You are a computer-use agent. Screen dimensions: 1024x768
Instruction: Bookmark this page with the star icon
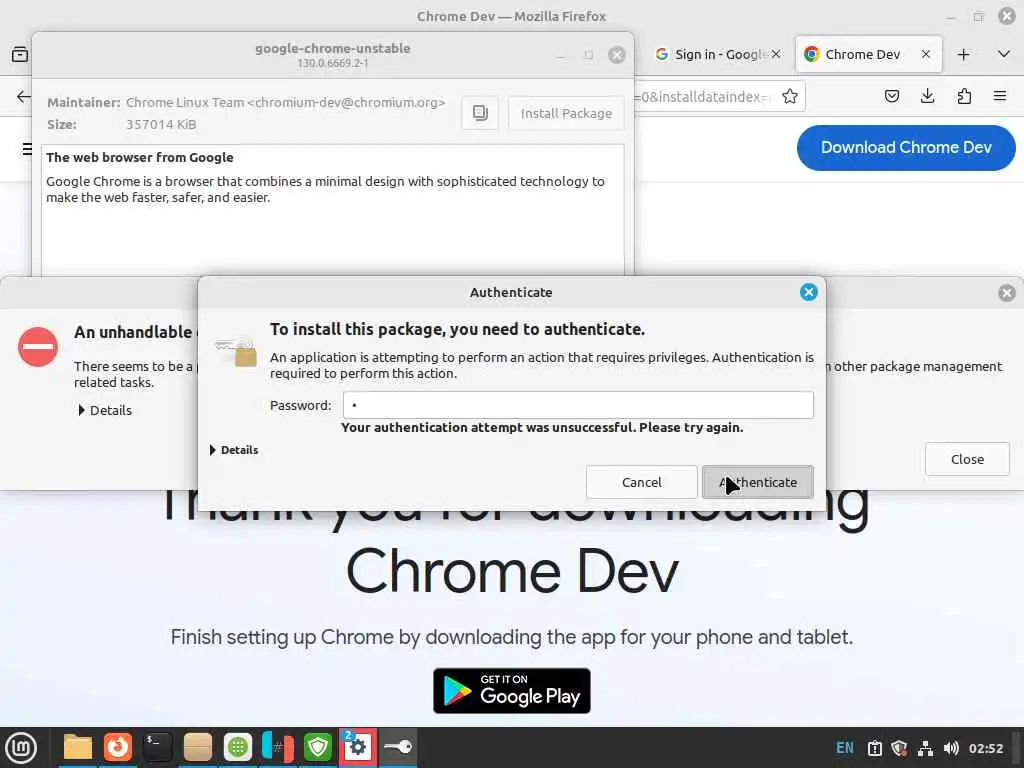[x=790, y=97]
